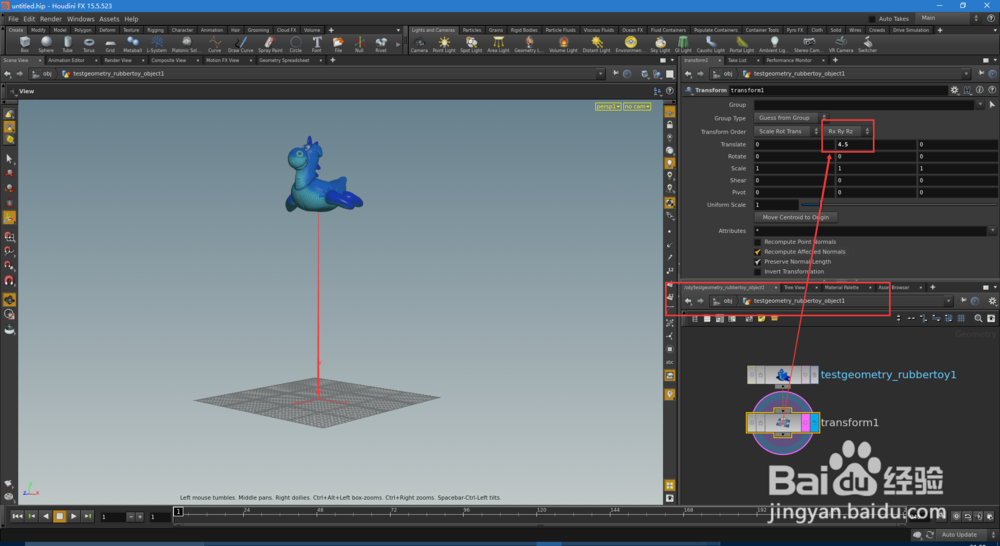Add a Sky Light
The image size is (1000, 546).
[x=660, y=45]
